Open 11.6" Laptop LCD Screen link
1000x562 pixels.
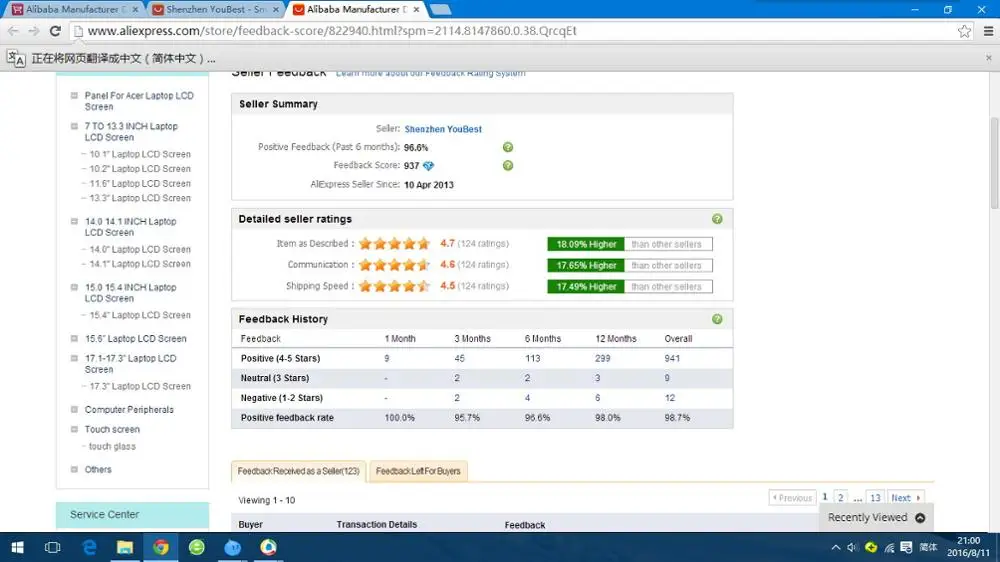click(x=140, y=184)
